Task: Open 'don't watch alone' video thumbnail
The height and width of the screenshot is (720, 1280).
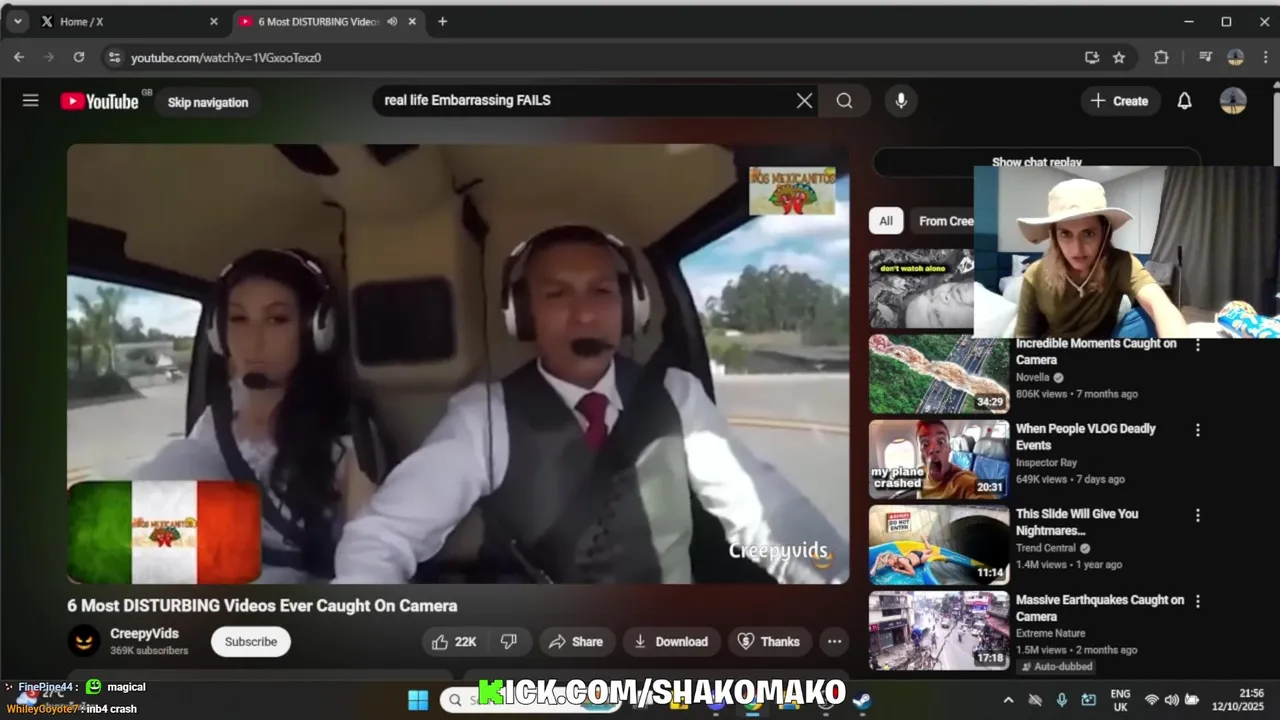Action: (921, 288)
